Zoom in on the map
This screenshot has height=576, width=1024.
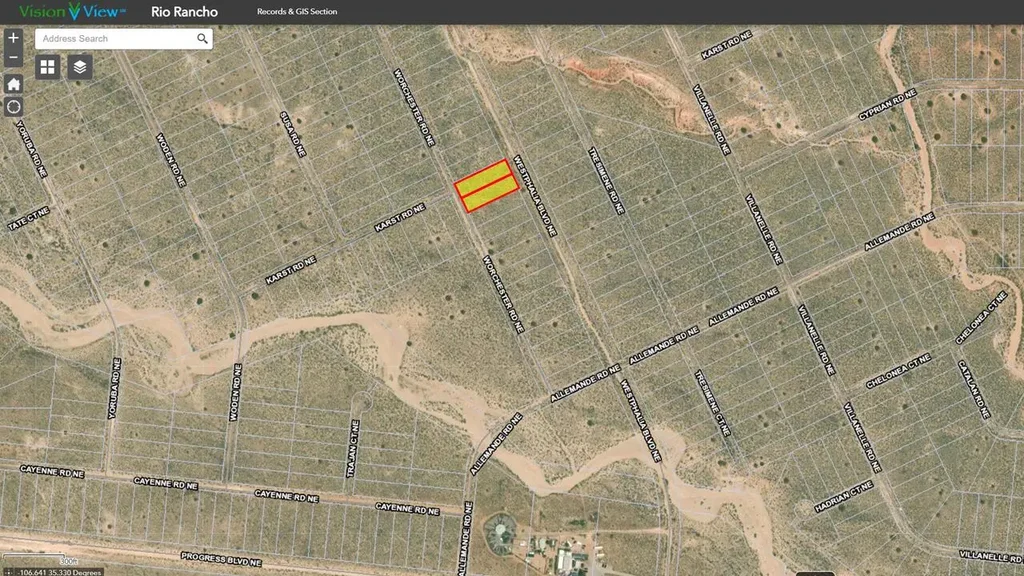(x=13, y=38)
